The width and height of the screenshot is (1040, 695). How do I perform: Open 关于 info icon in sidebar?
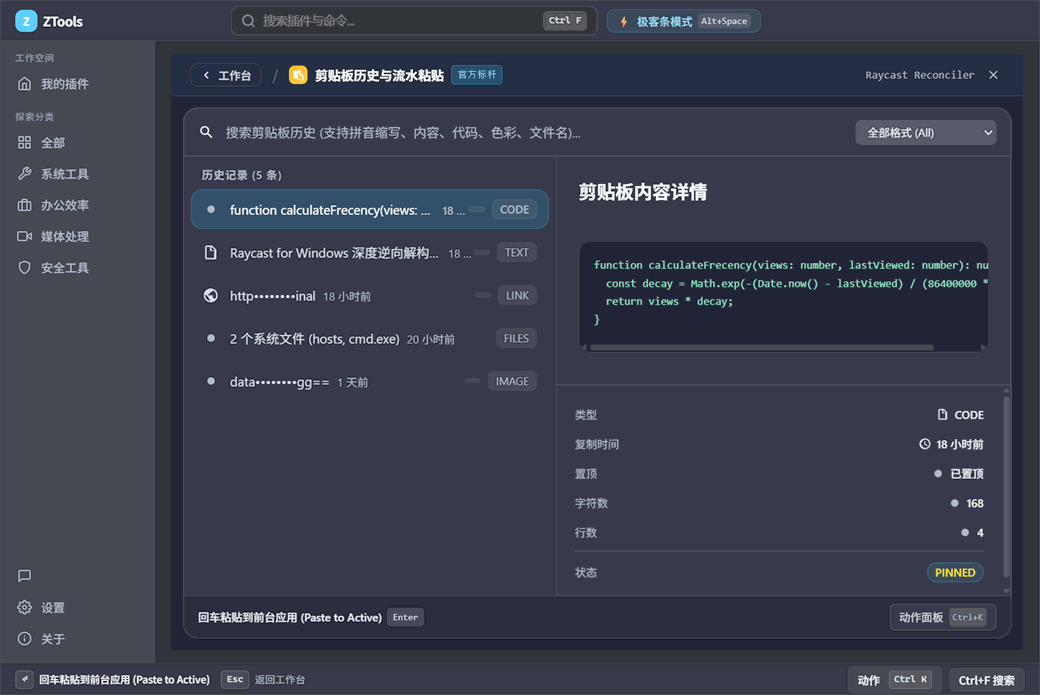[25, 639]
